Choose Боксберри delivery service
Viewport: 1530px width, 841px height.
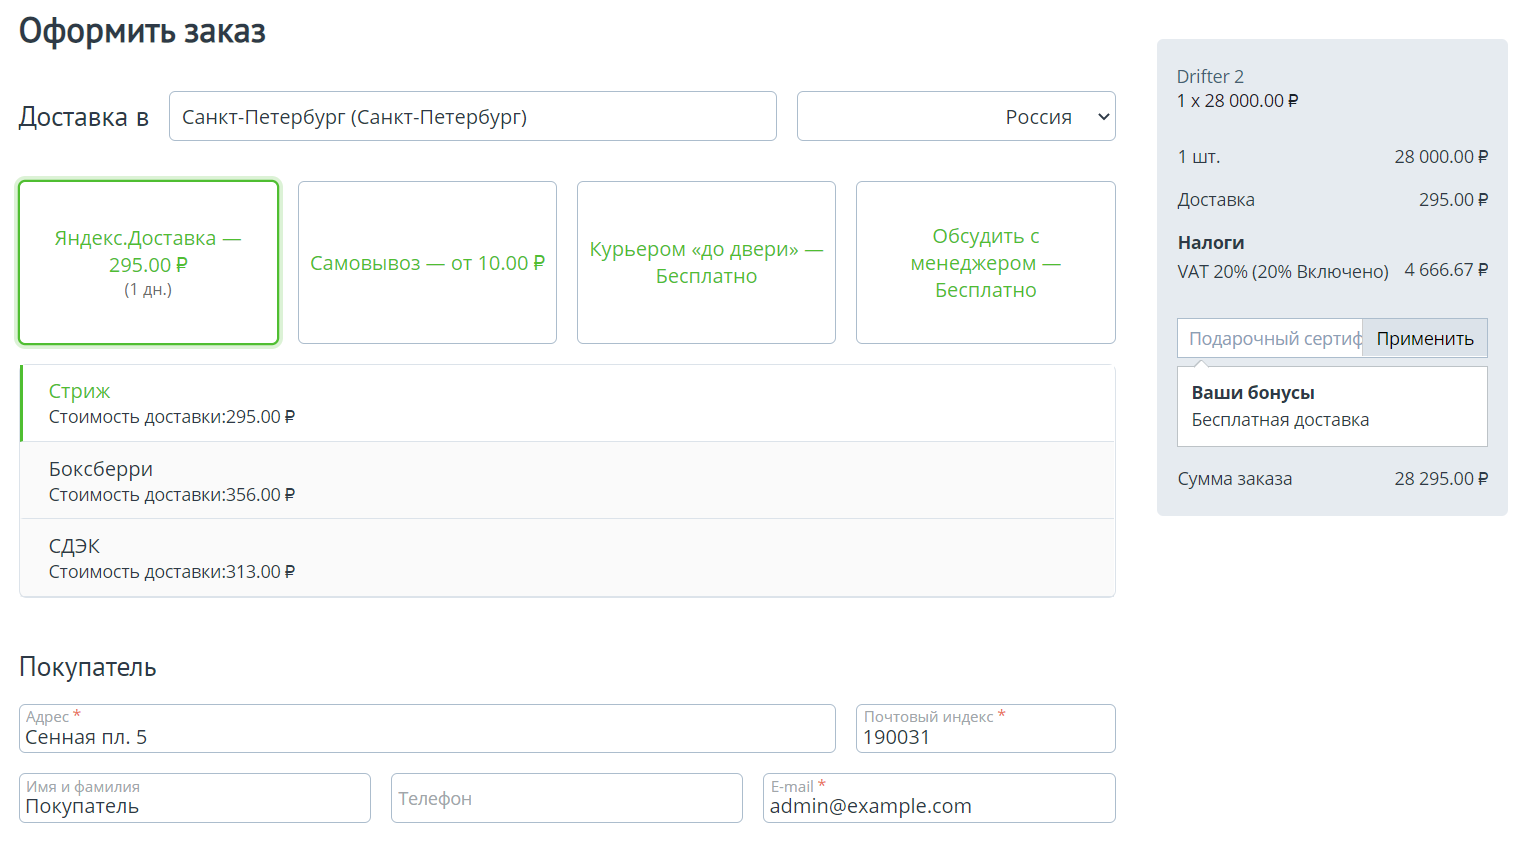[x=567, y=481]
